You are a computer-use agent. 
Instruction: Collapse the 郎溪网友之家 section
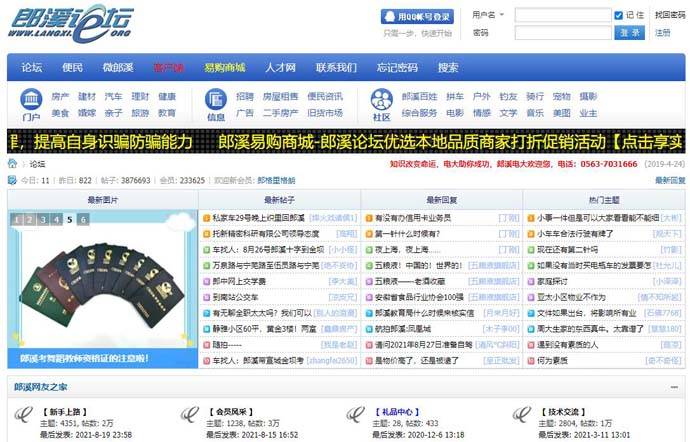(674, 387)
